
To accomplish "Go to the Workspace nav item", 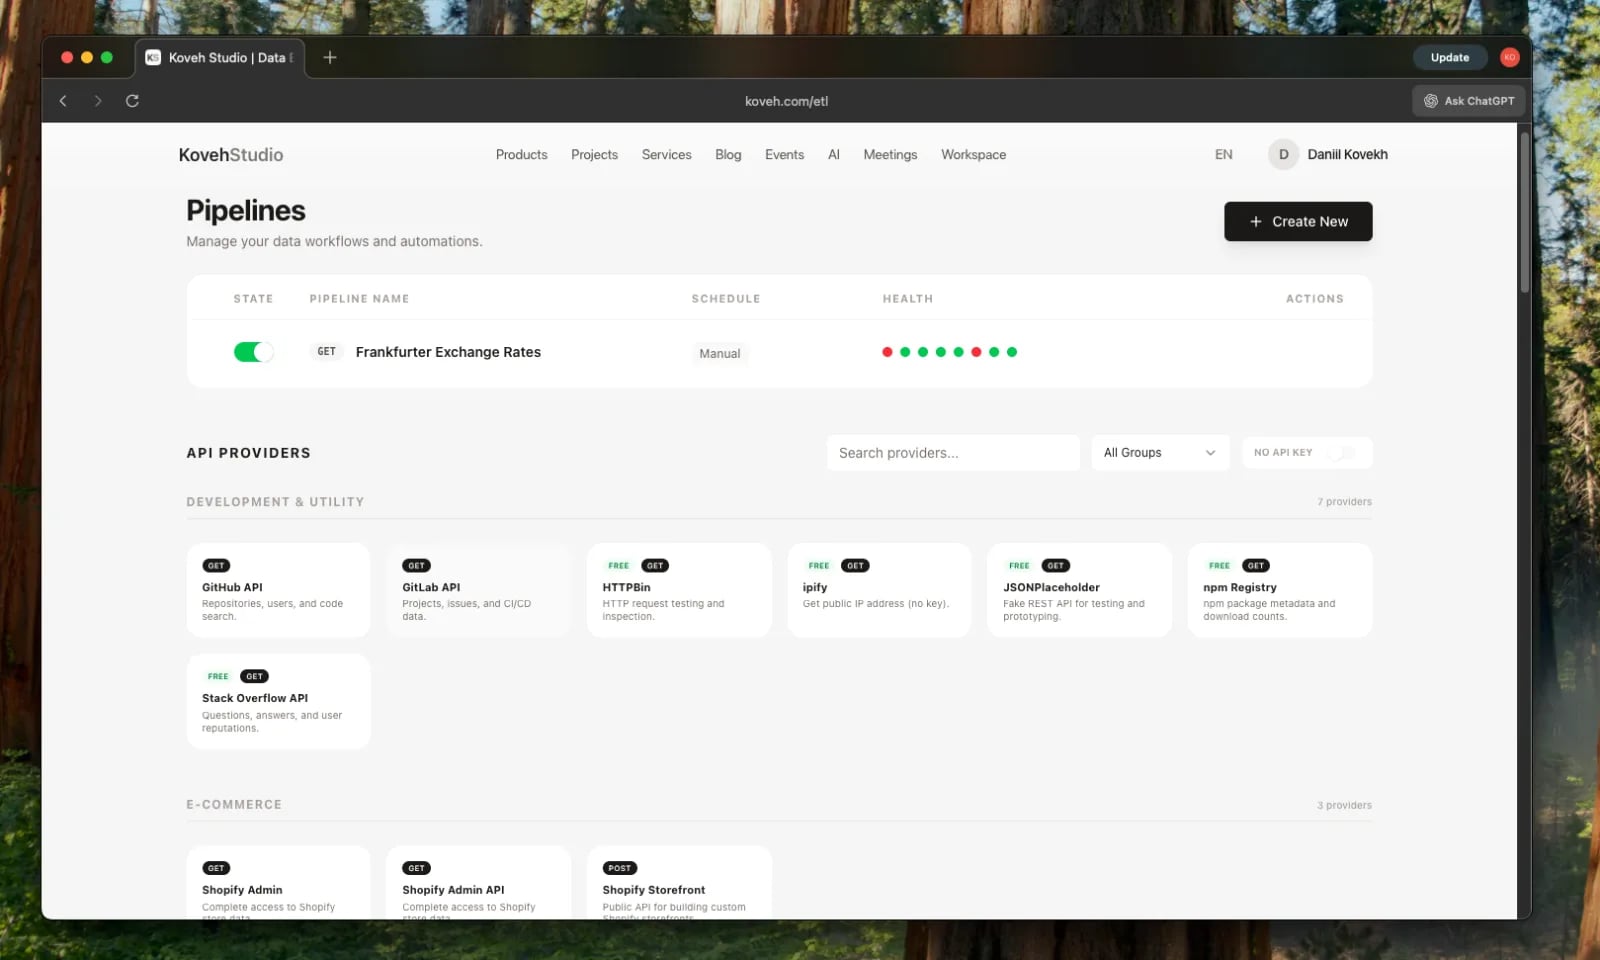I will (973, 155).
